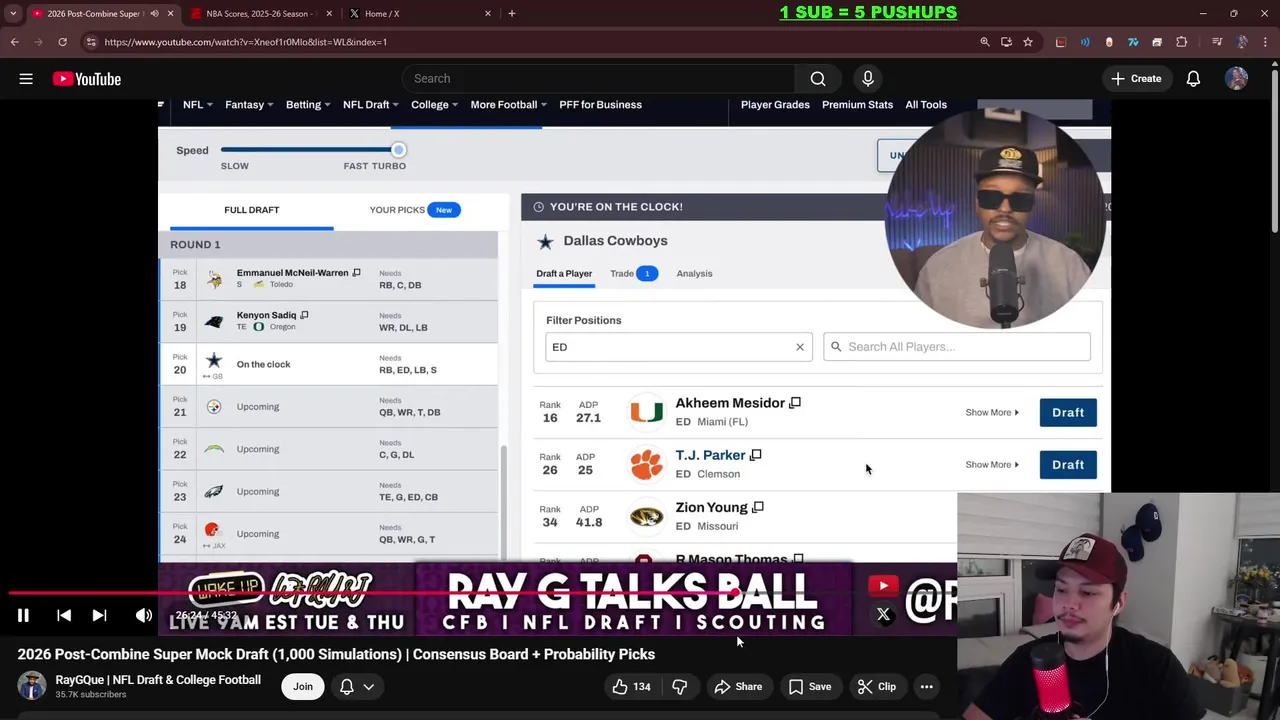Adjust the draft Speed slider handle
Viewport: 1280px width, 720px height.
(x=398, y=150)
